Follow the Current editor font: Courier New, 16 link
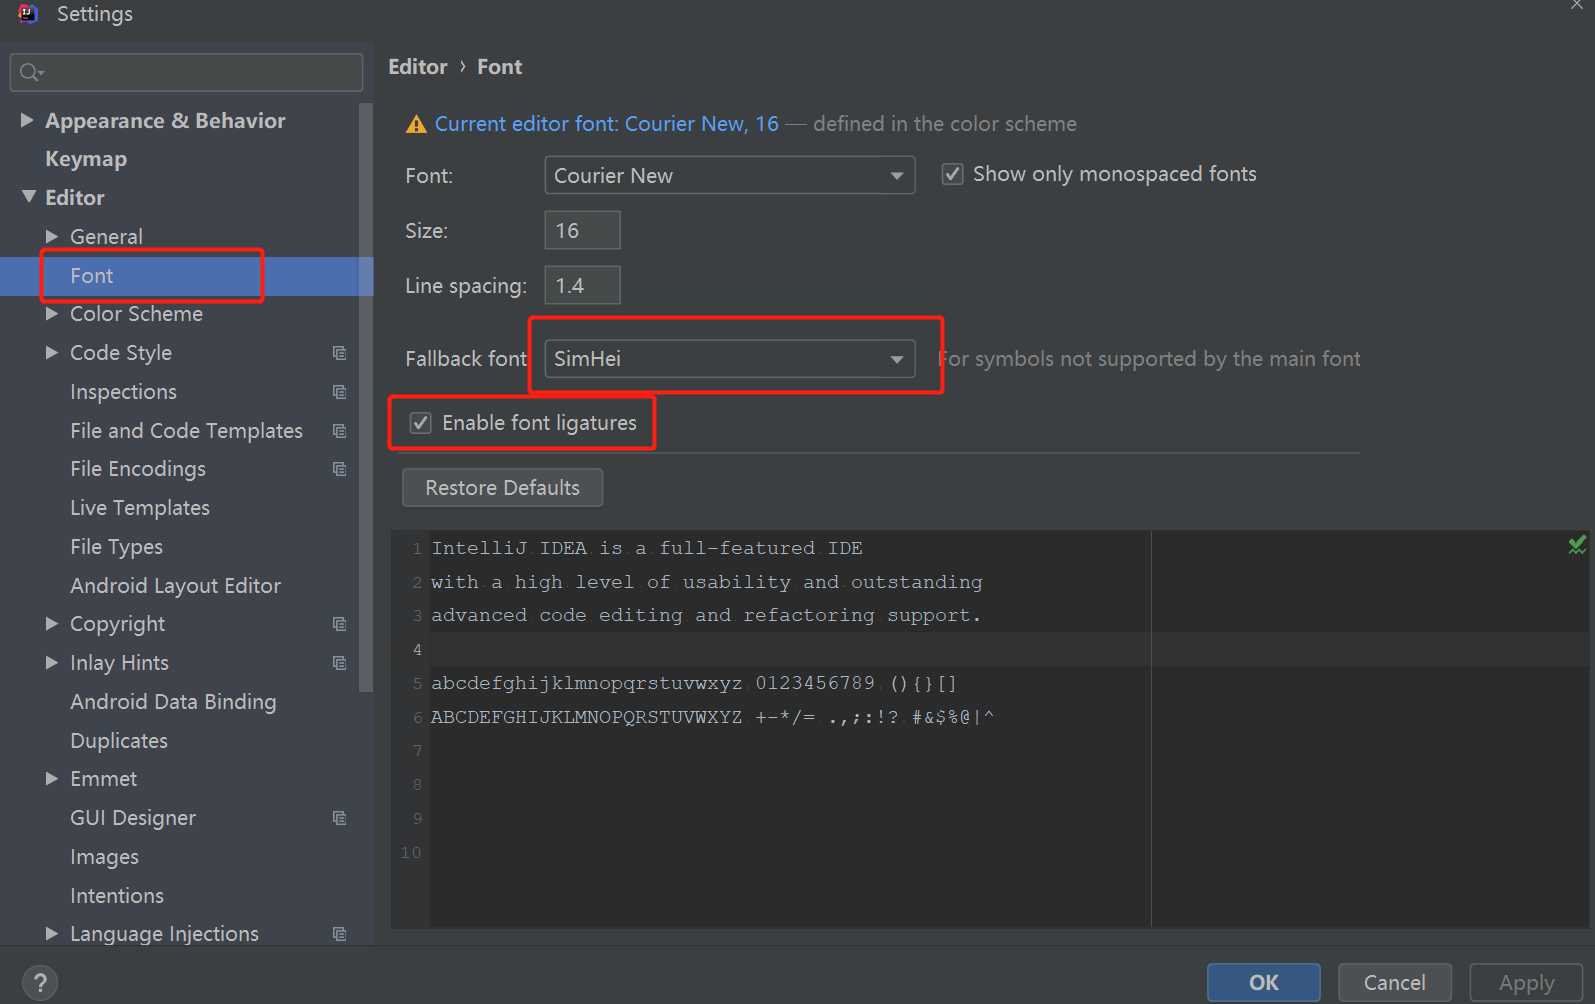This screenshot has height=1004, width=1595. (606, 124)
